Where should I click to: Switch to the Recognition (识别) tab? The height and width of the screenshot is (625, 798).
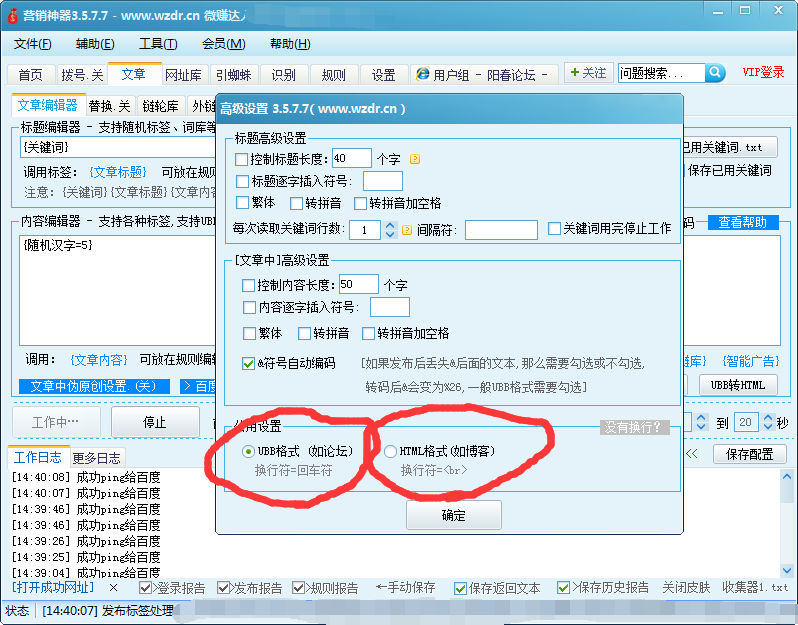pyautogui.click(x=283, y=75)
